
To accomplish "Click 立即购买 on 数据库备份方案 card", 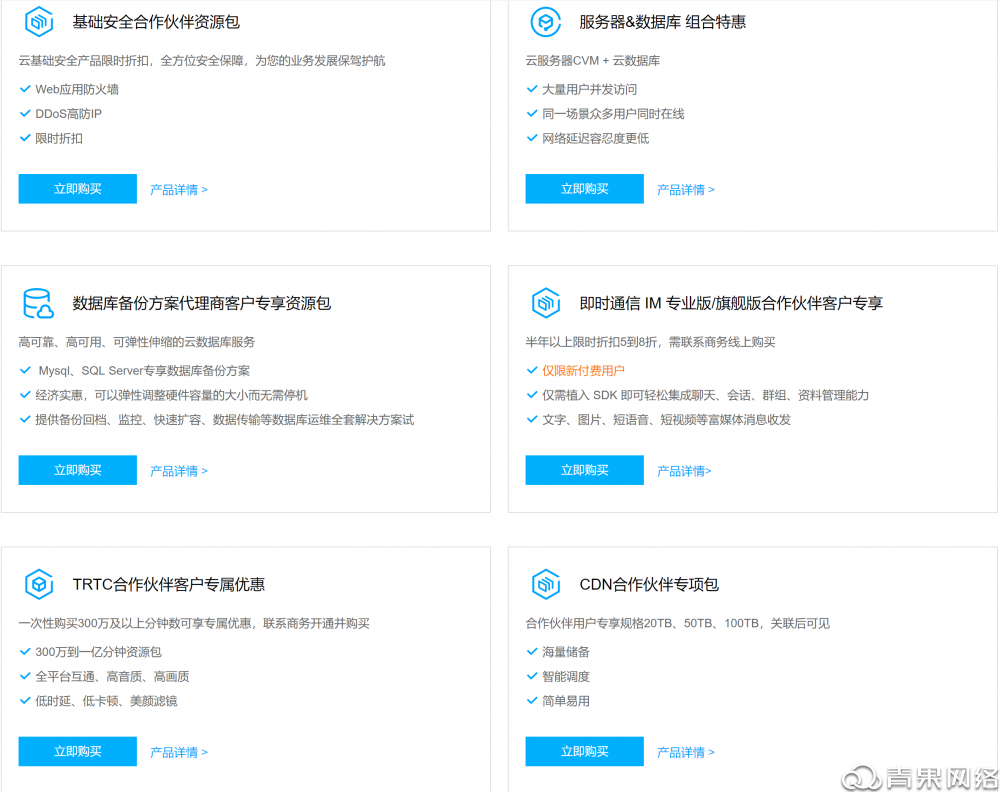I will (77, 470).
